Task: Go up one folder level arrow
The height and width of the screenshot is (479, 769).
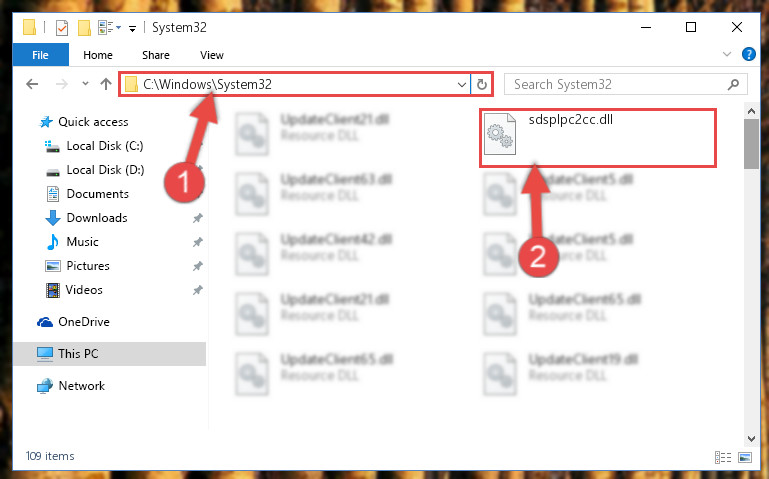Action: tap(106, 84)
